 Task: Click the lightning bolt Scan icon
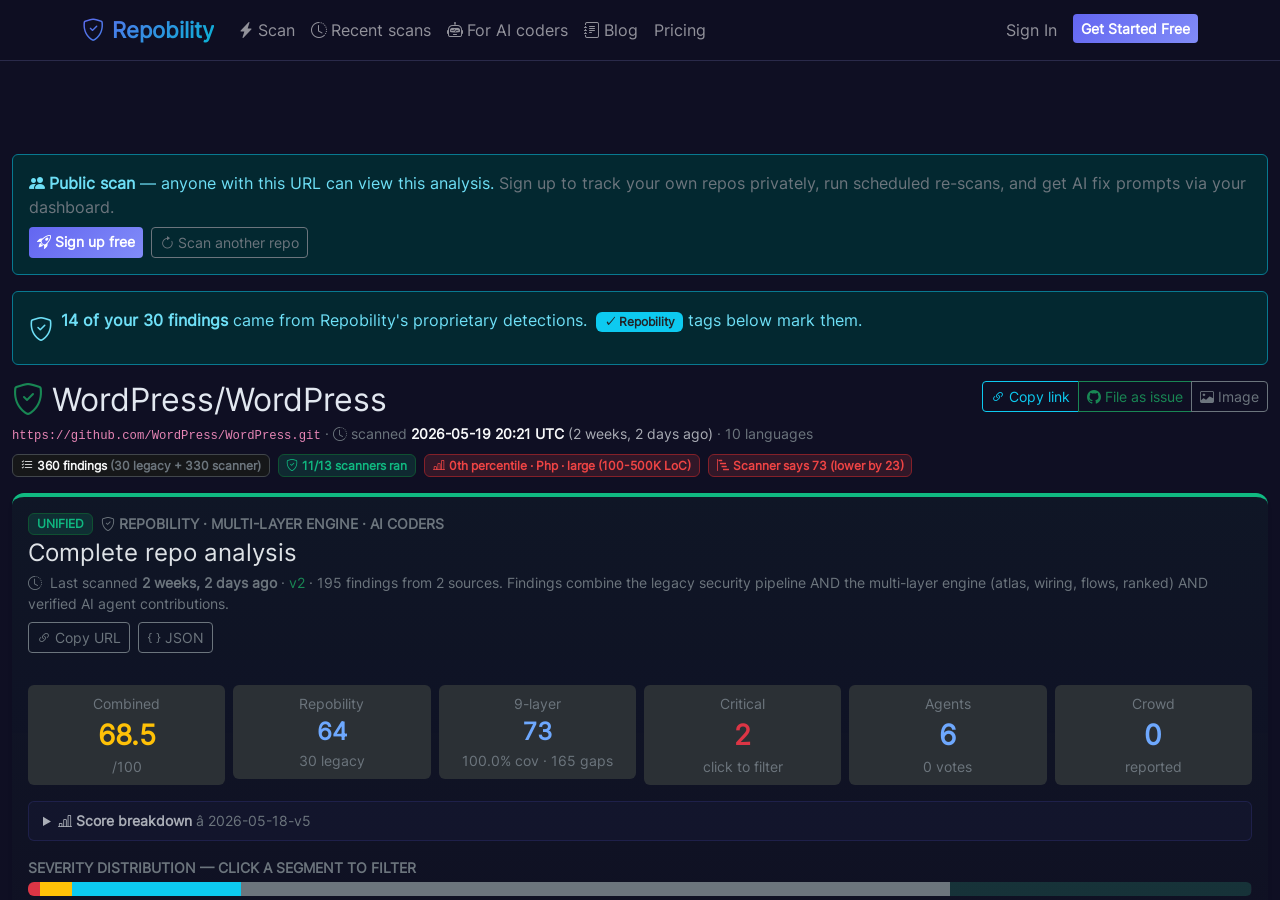[x=246, y=30]
